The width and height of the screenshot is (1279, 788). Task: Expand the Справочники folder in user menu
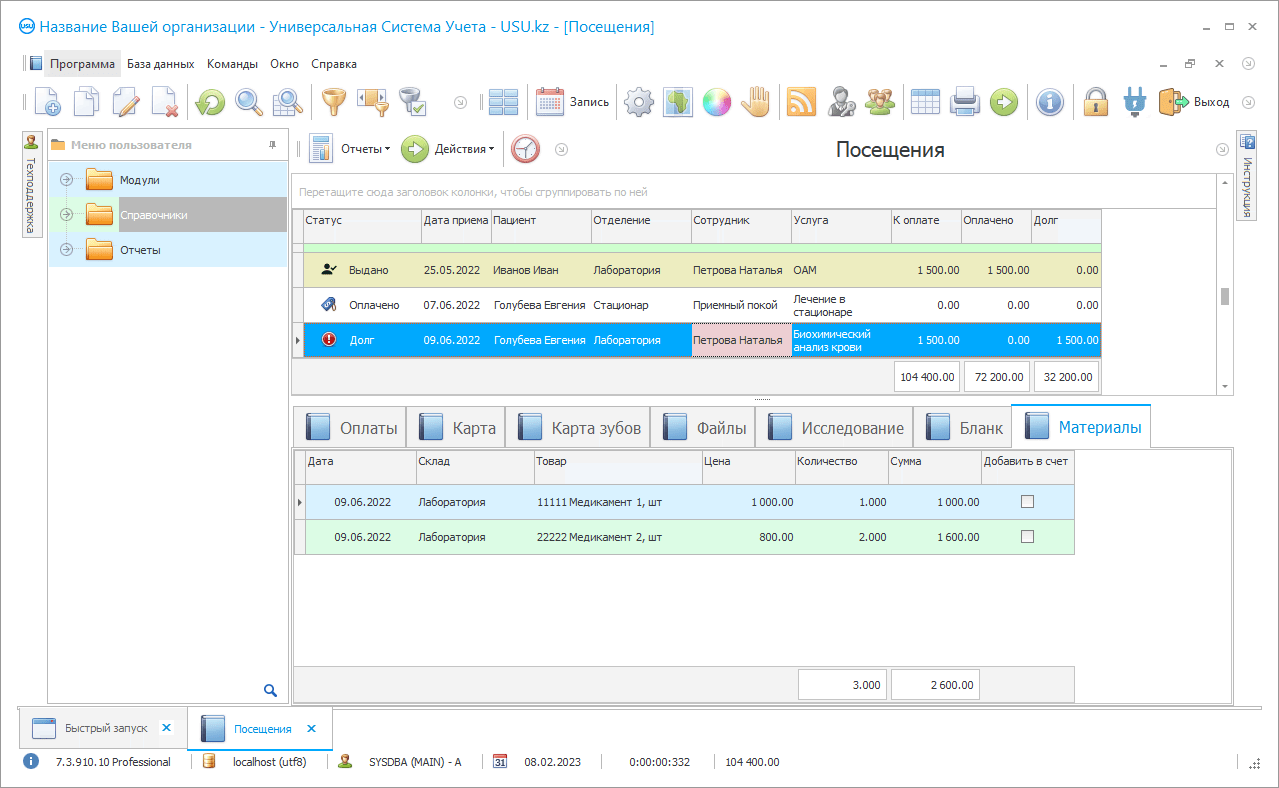pos(67,215)
